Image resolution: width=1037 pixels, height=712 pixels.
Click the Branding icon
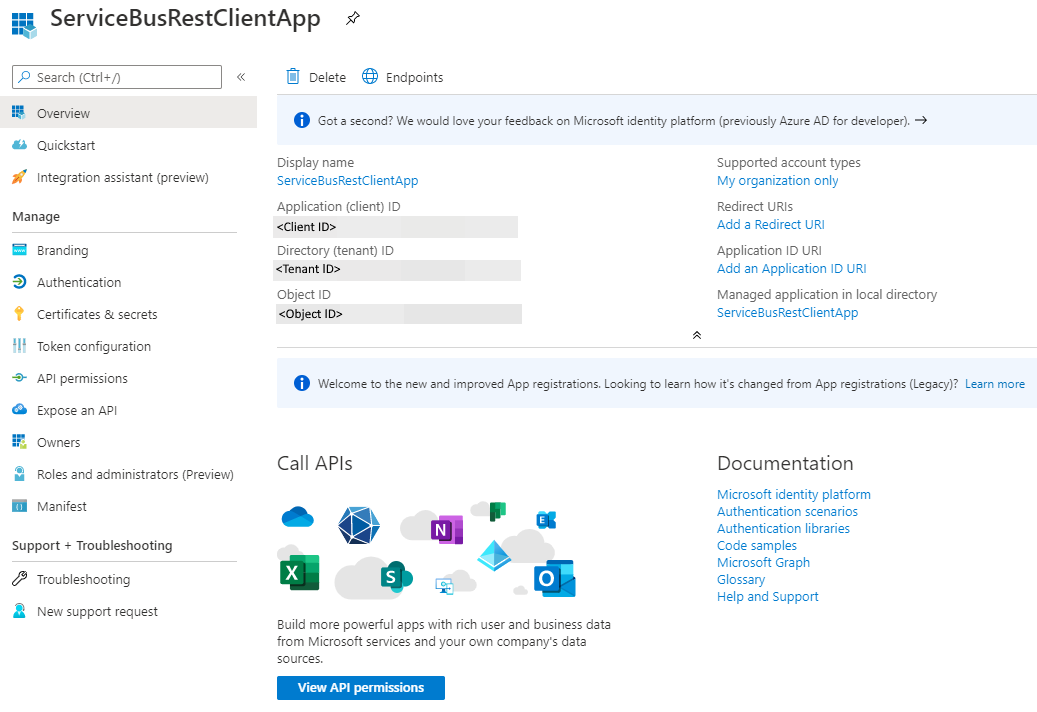20,250
